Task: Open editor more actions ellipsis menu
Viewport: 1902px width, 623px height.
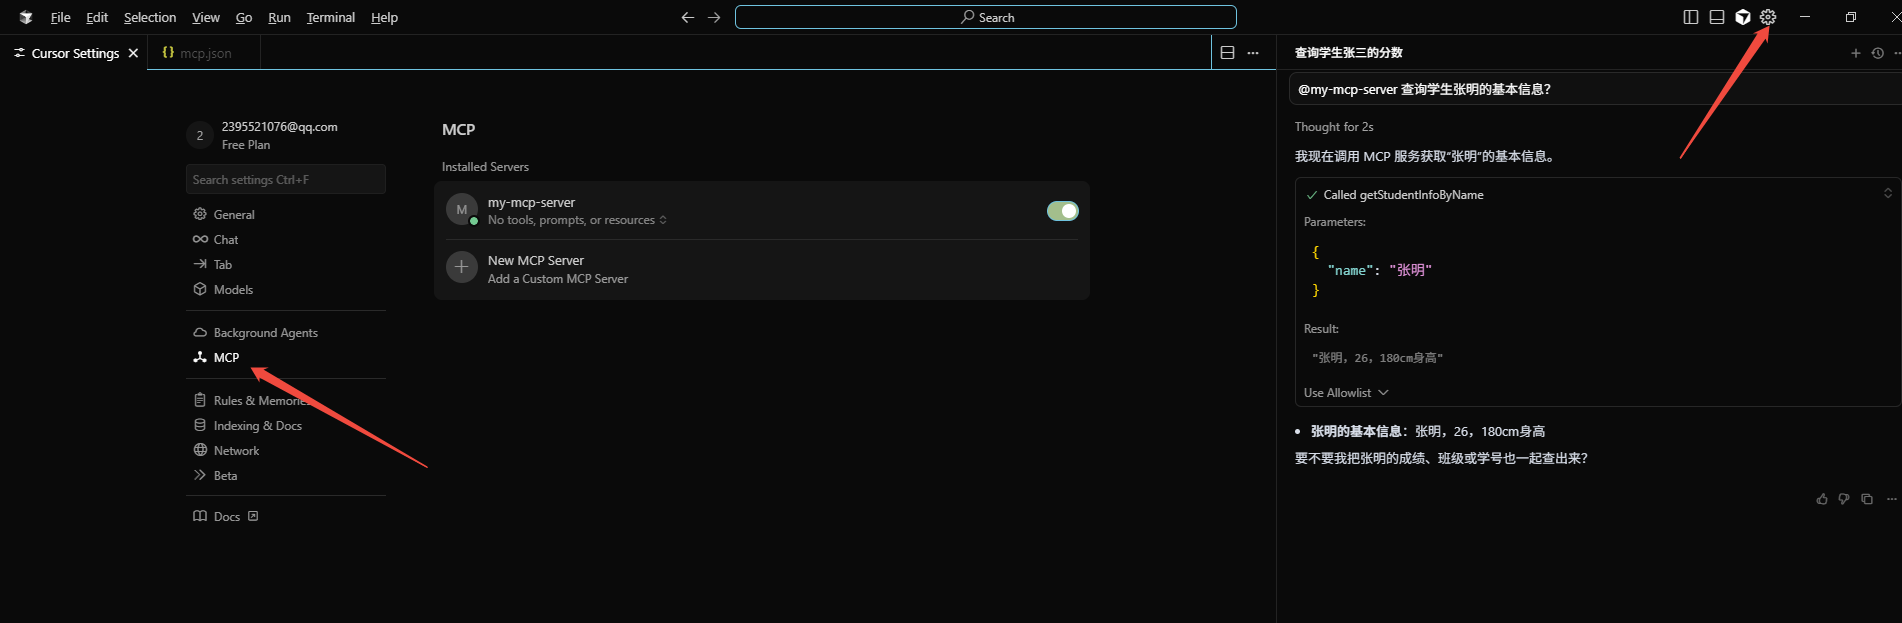Action: (1253, 53)
